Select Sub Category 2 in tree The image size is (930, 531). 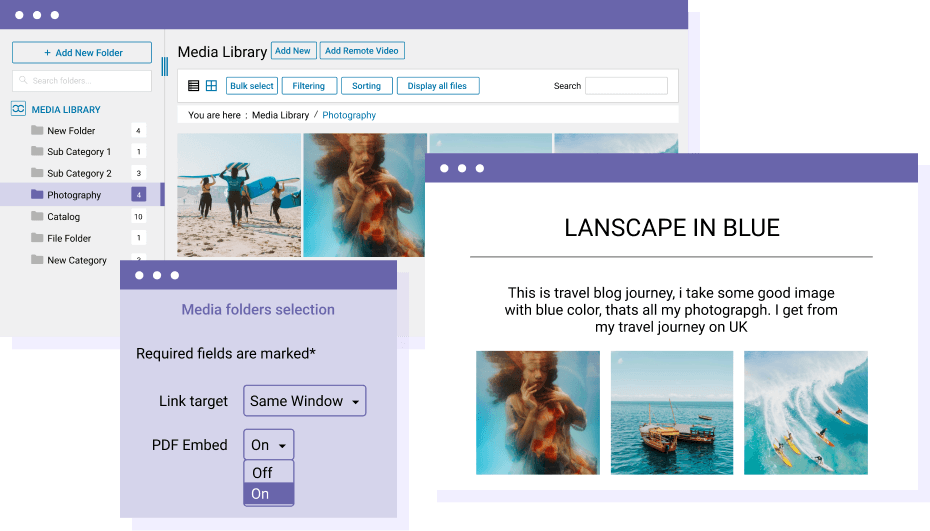[79, 173]
